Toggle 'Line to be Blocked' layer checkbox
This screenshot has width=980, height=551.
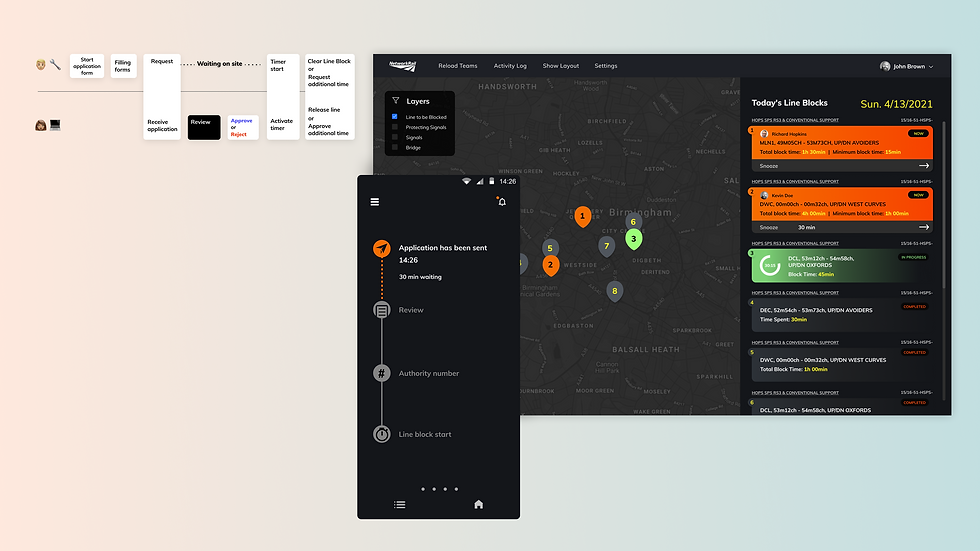click(394, 117)
